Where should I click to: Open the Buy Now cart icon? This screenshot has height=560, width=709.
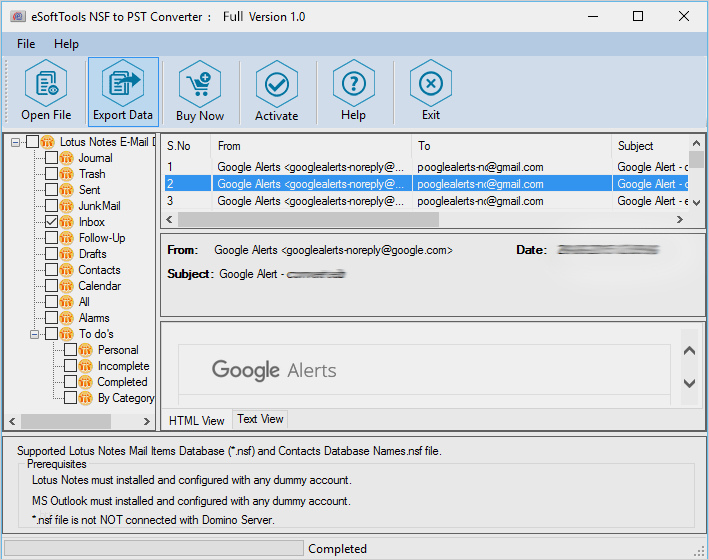pos(200,85)
